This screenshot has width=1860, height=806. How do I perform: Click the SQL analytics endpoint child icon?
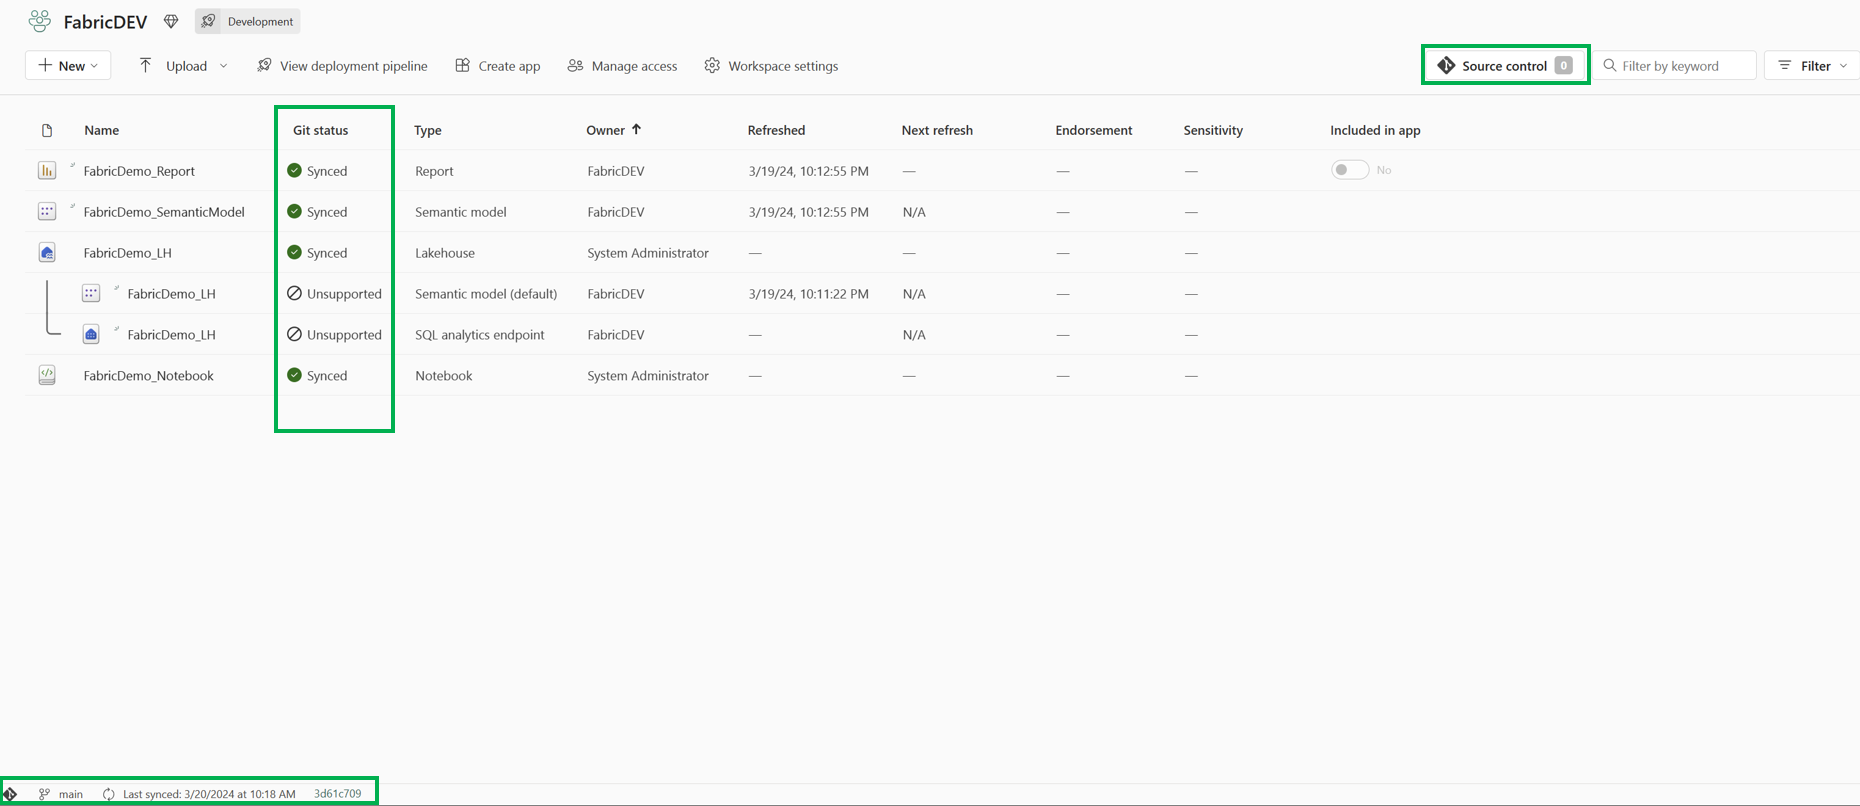coord(91,335)
